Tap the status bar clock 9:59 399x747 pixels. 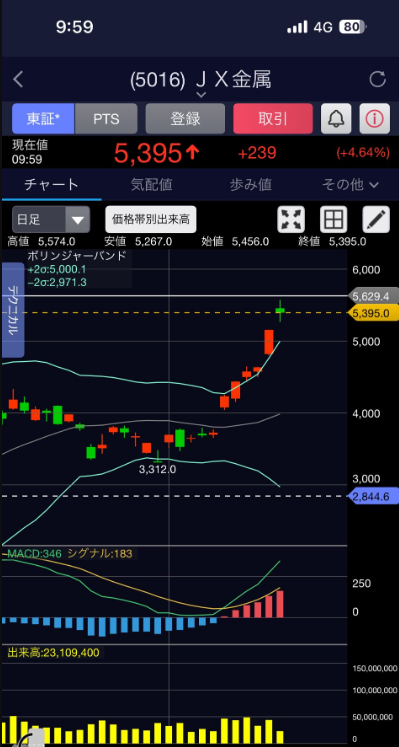pyautogui.click(x=75, y=27)
